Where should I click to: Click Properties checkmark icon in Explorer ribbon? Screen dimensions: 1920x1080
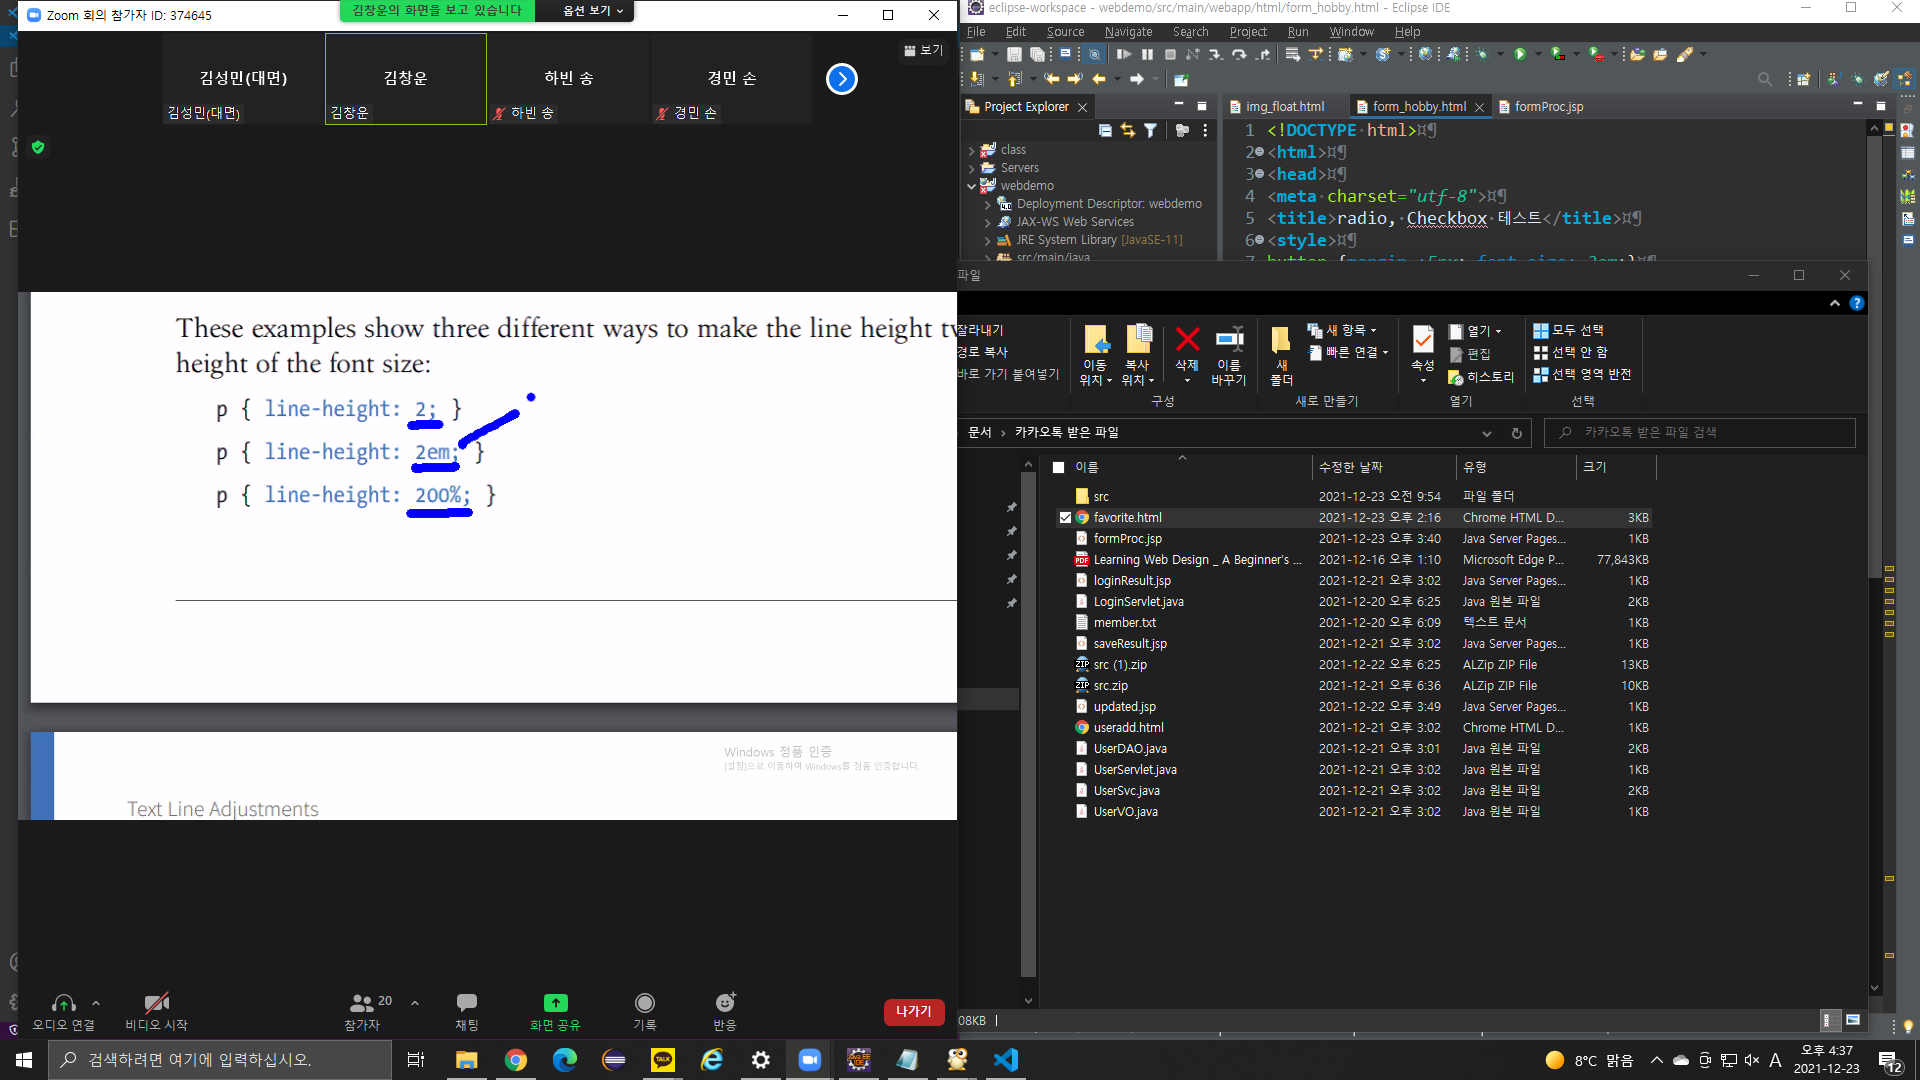tap(1422, 340)
